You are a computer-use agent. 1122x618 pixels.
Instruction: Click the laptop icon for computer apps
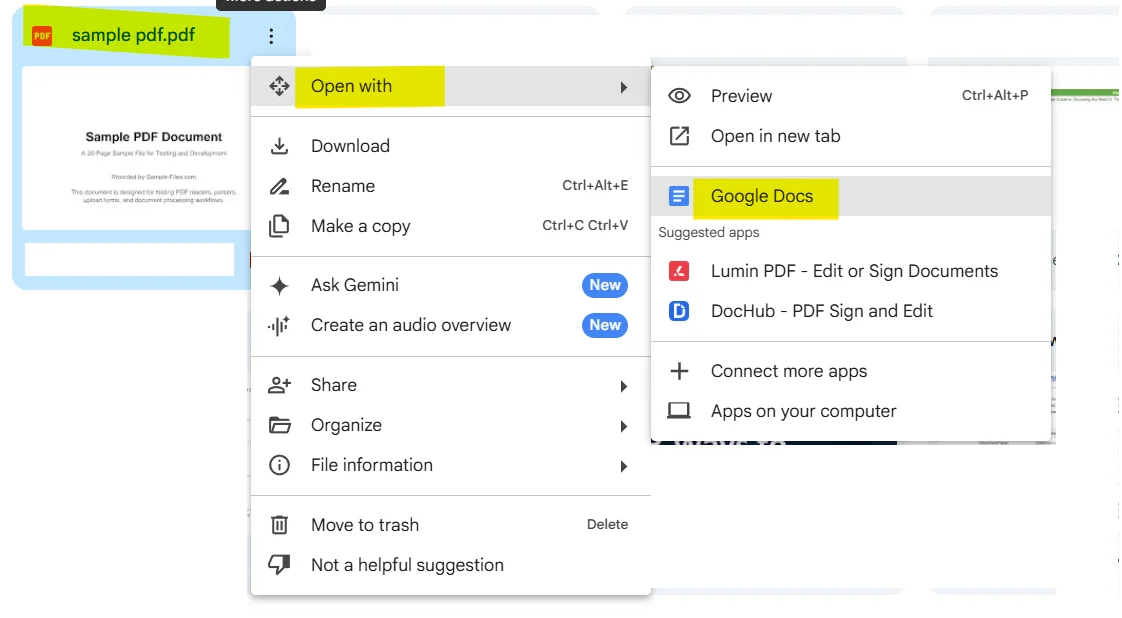click(x=679, y=411)
